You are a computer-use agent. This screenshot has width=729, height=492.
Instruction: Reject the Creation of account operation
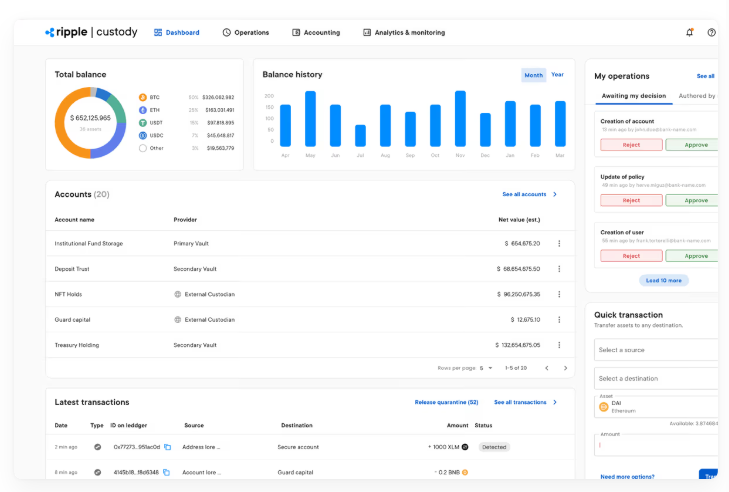(631, 145)
